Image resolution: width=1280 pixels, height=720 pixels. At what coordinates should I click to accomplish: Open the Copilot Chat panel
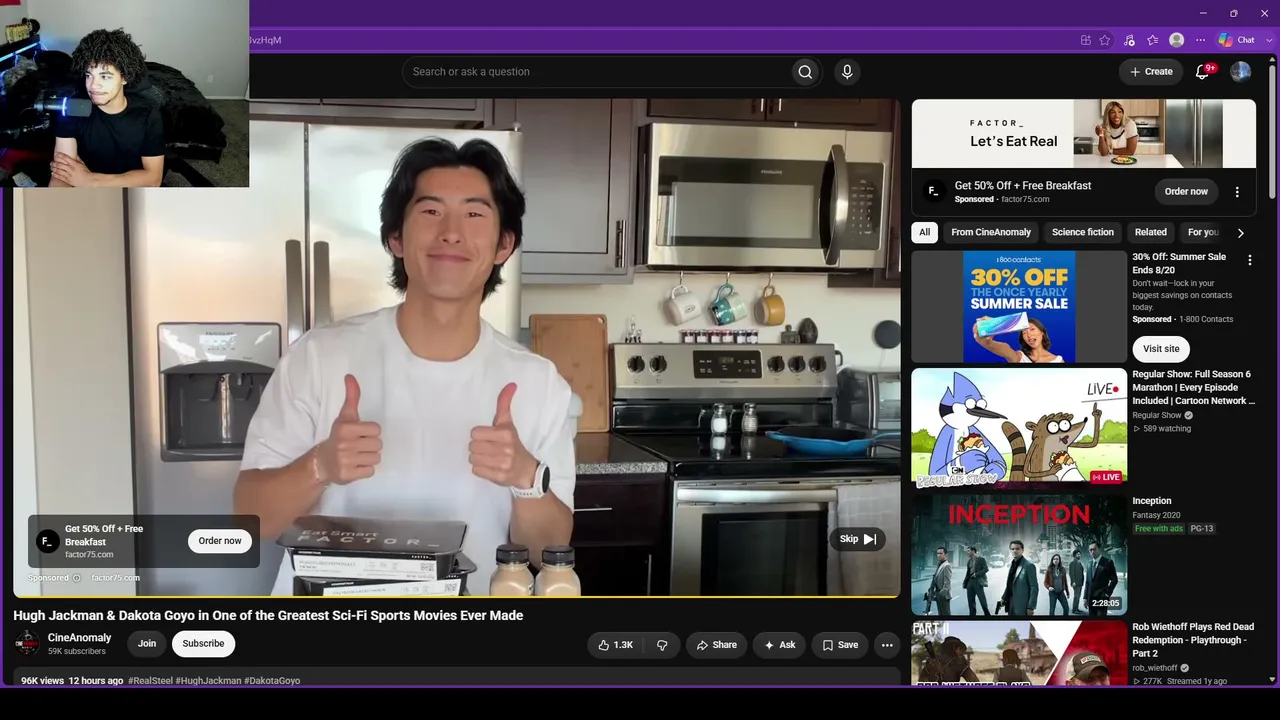(1236, 40)
